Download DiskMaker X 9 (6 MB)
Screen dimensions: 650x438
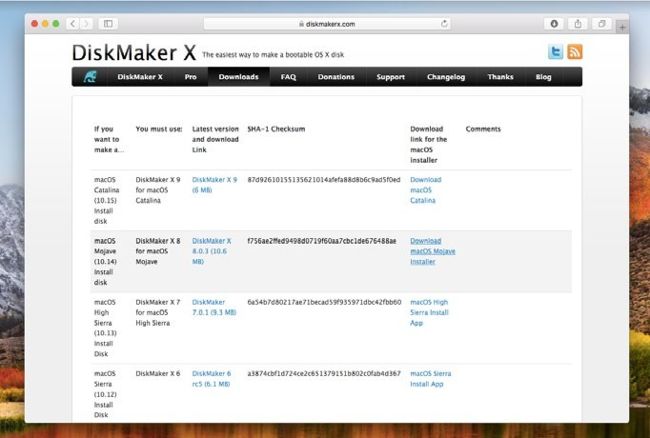pyautogui.click(x=214, y=185)
